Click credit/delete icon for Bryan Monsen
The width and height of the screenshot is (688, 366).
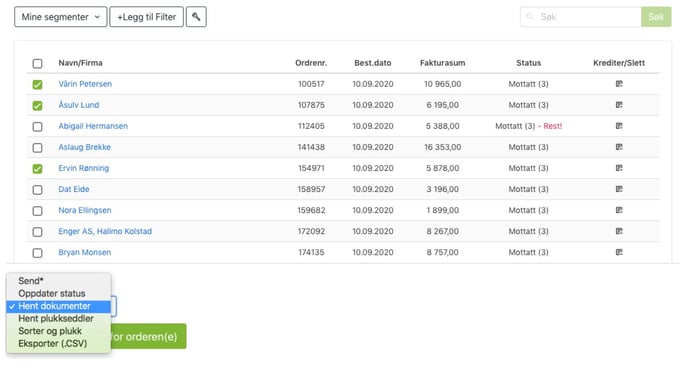[619, 252]
